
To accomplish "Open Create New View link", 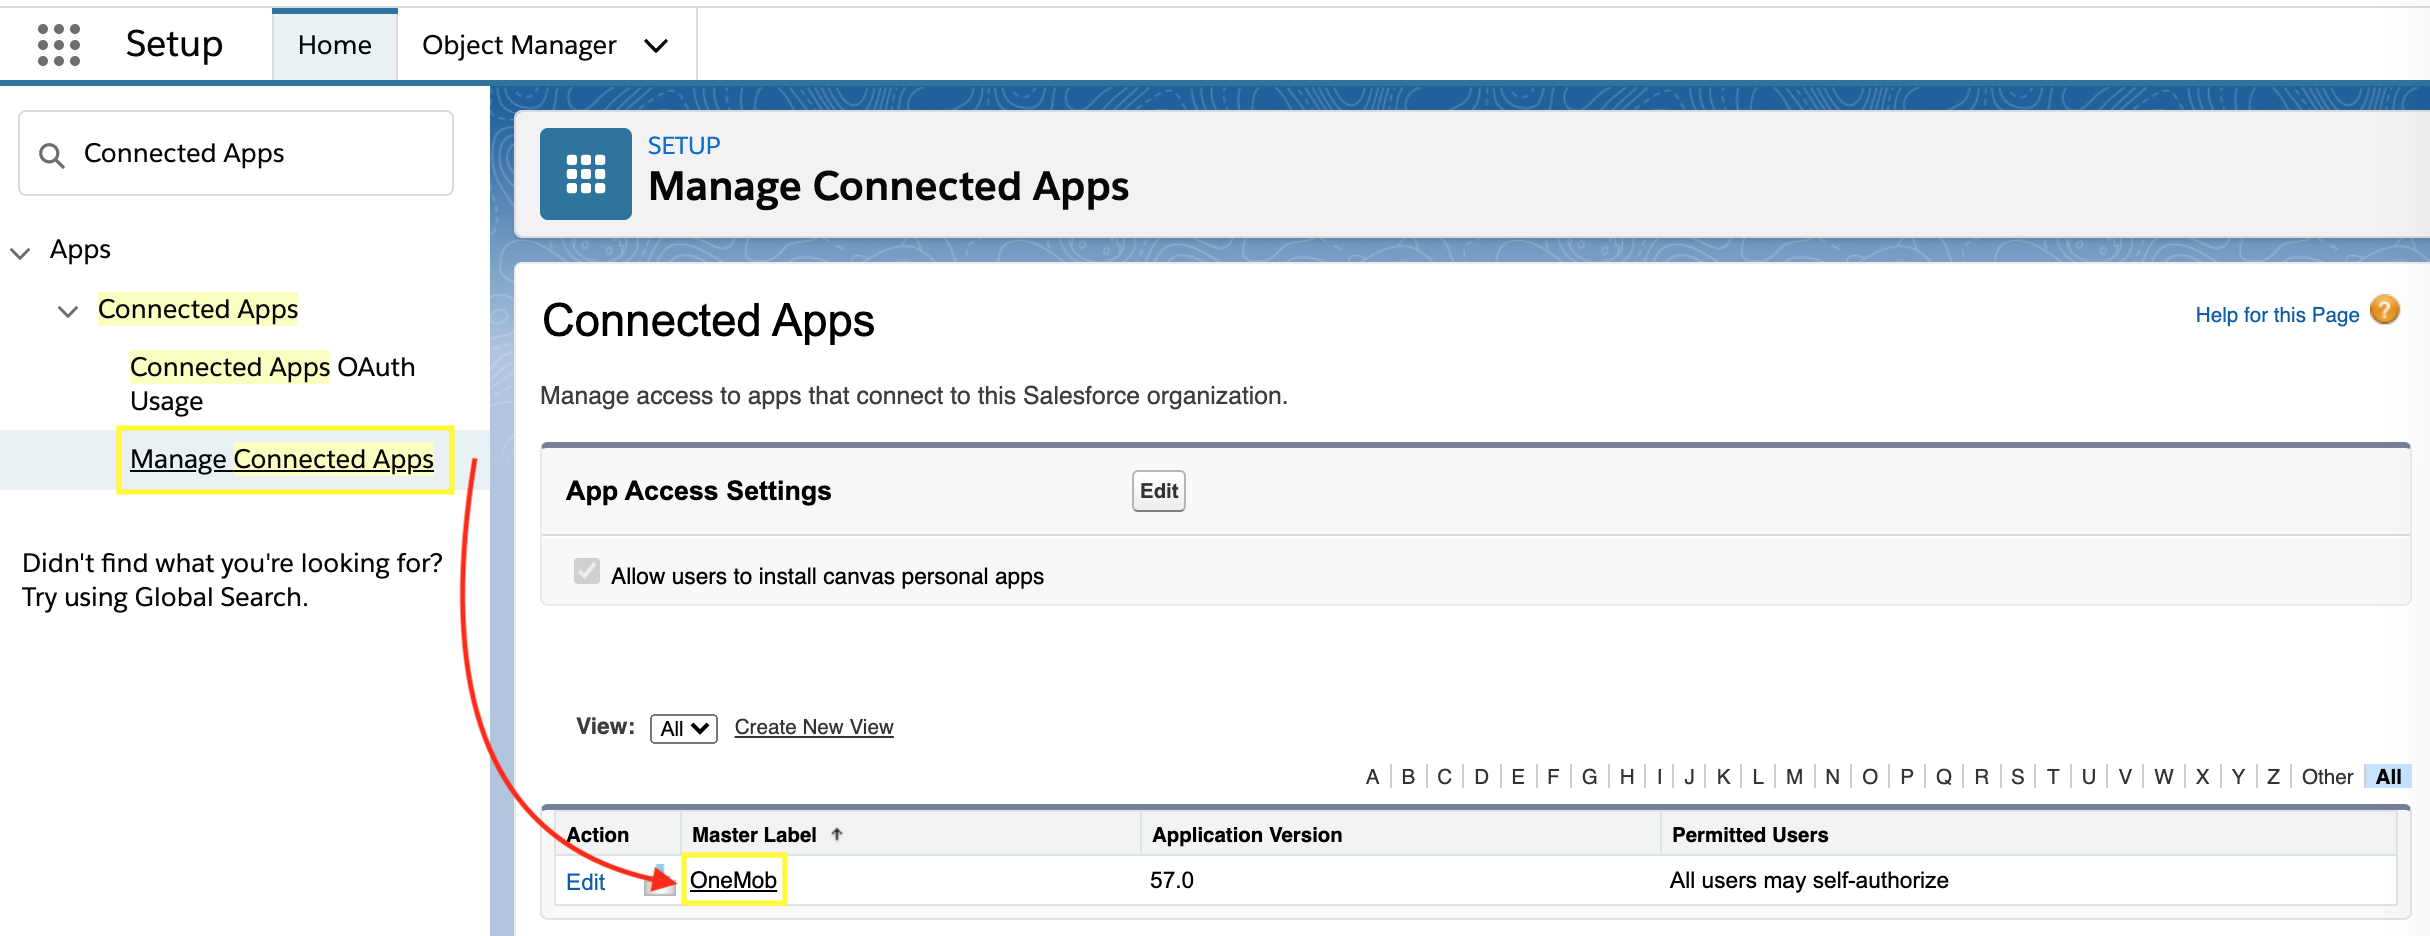I will point(814,727).
